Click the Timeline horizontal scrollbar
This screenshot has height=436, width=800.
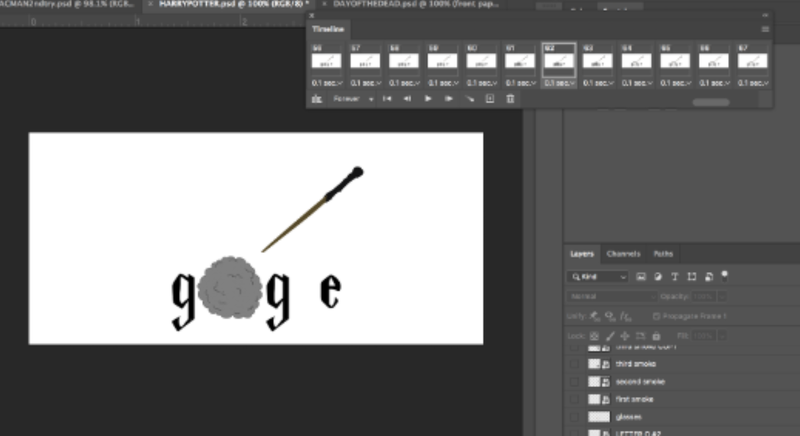(711, 102)
